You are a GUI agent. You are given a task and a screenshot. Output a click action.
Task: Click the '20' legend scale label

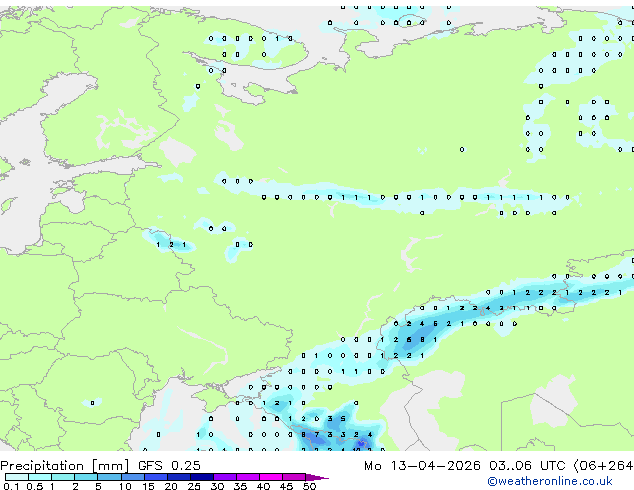171,486
